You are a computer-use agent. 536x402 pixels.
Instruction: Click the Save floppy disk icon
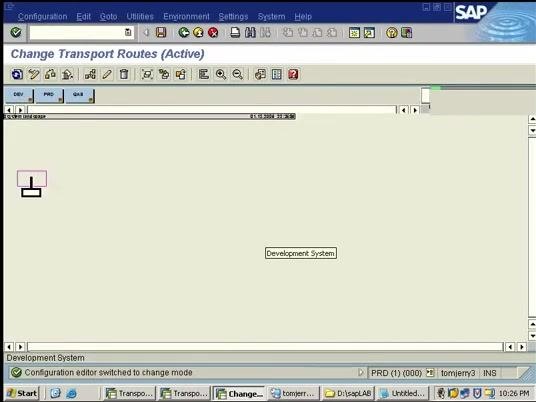(161, 33)
